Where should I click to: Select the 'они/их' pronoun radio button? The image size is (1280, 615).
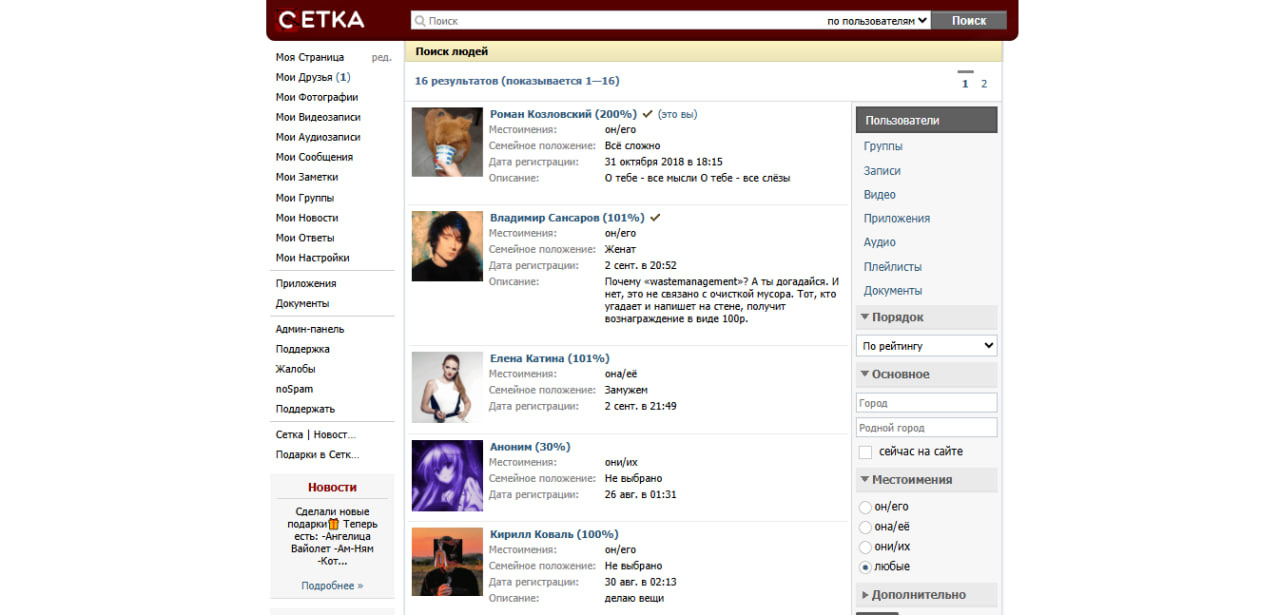pyautogui.click(x=865, y=547)
